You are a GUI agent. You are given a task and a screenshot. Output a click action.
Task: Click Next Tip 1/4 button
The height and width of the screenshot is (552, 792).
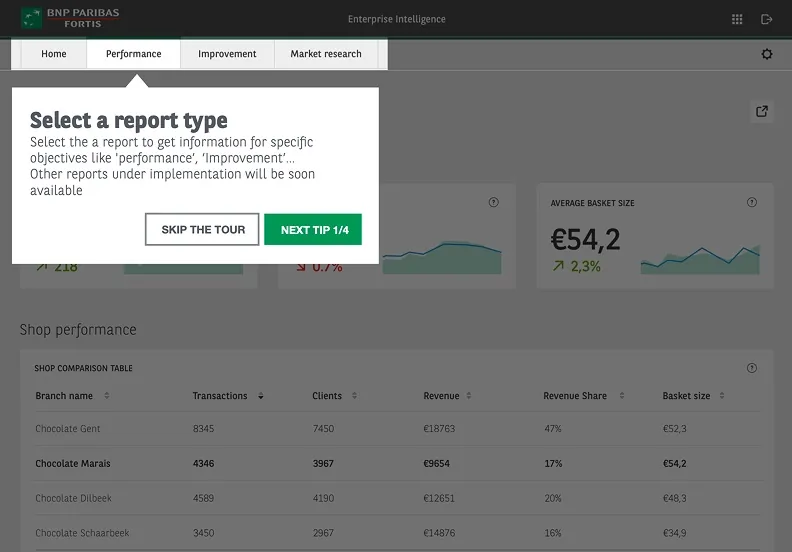click(x=313, y=229)
